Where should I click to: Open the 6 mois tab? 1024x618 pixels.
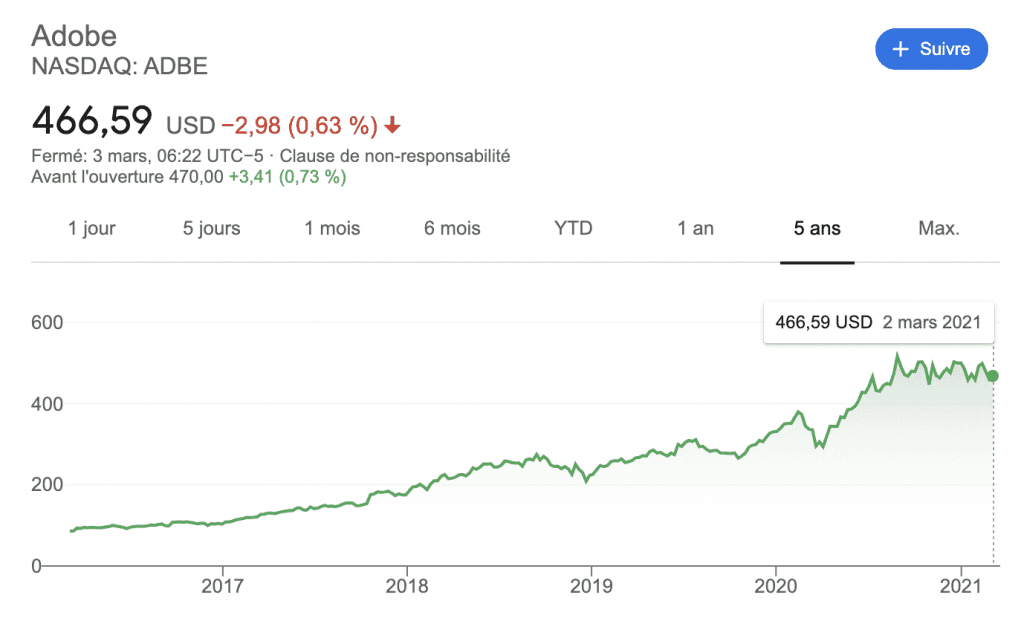452,228
